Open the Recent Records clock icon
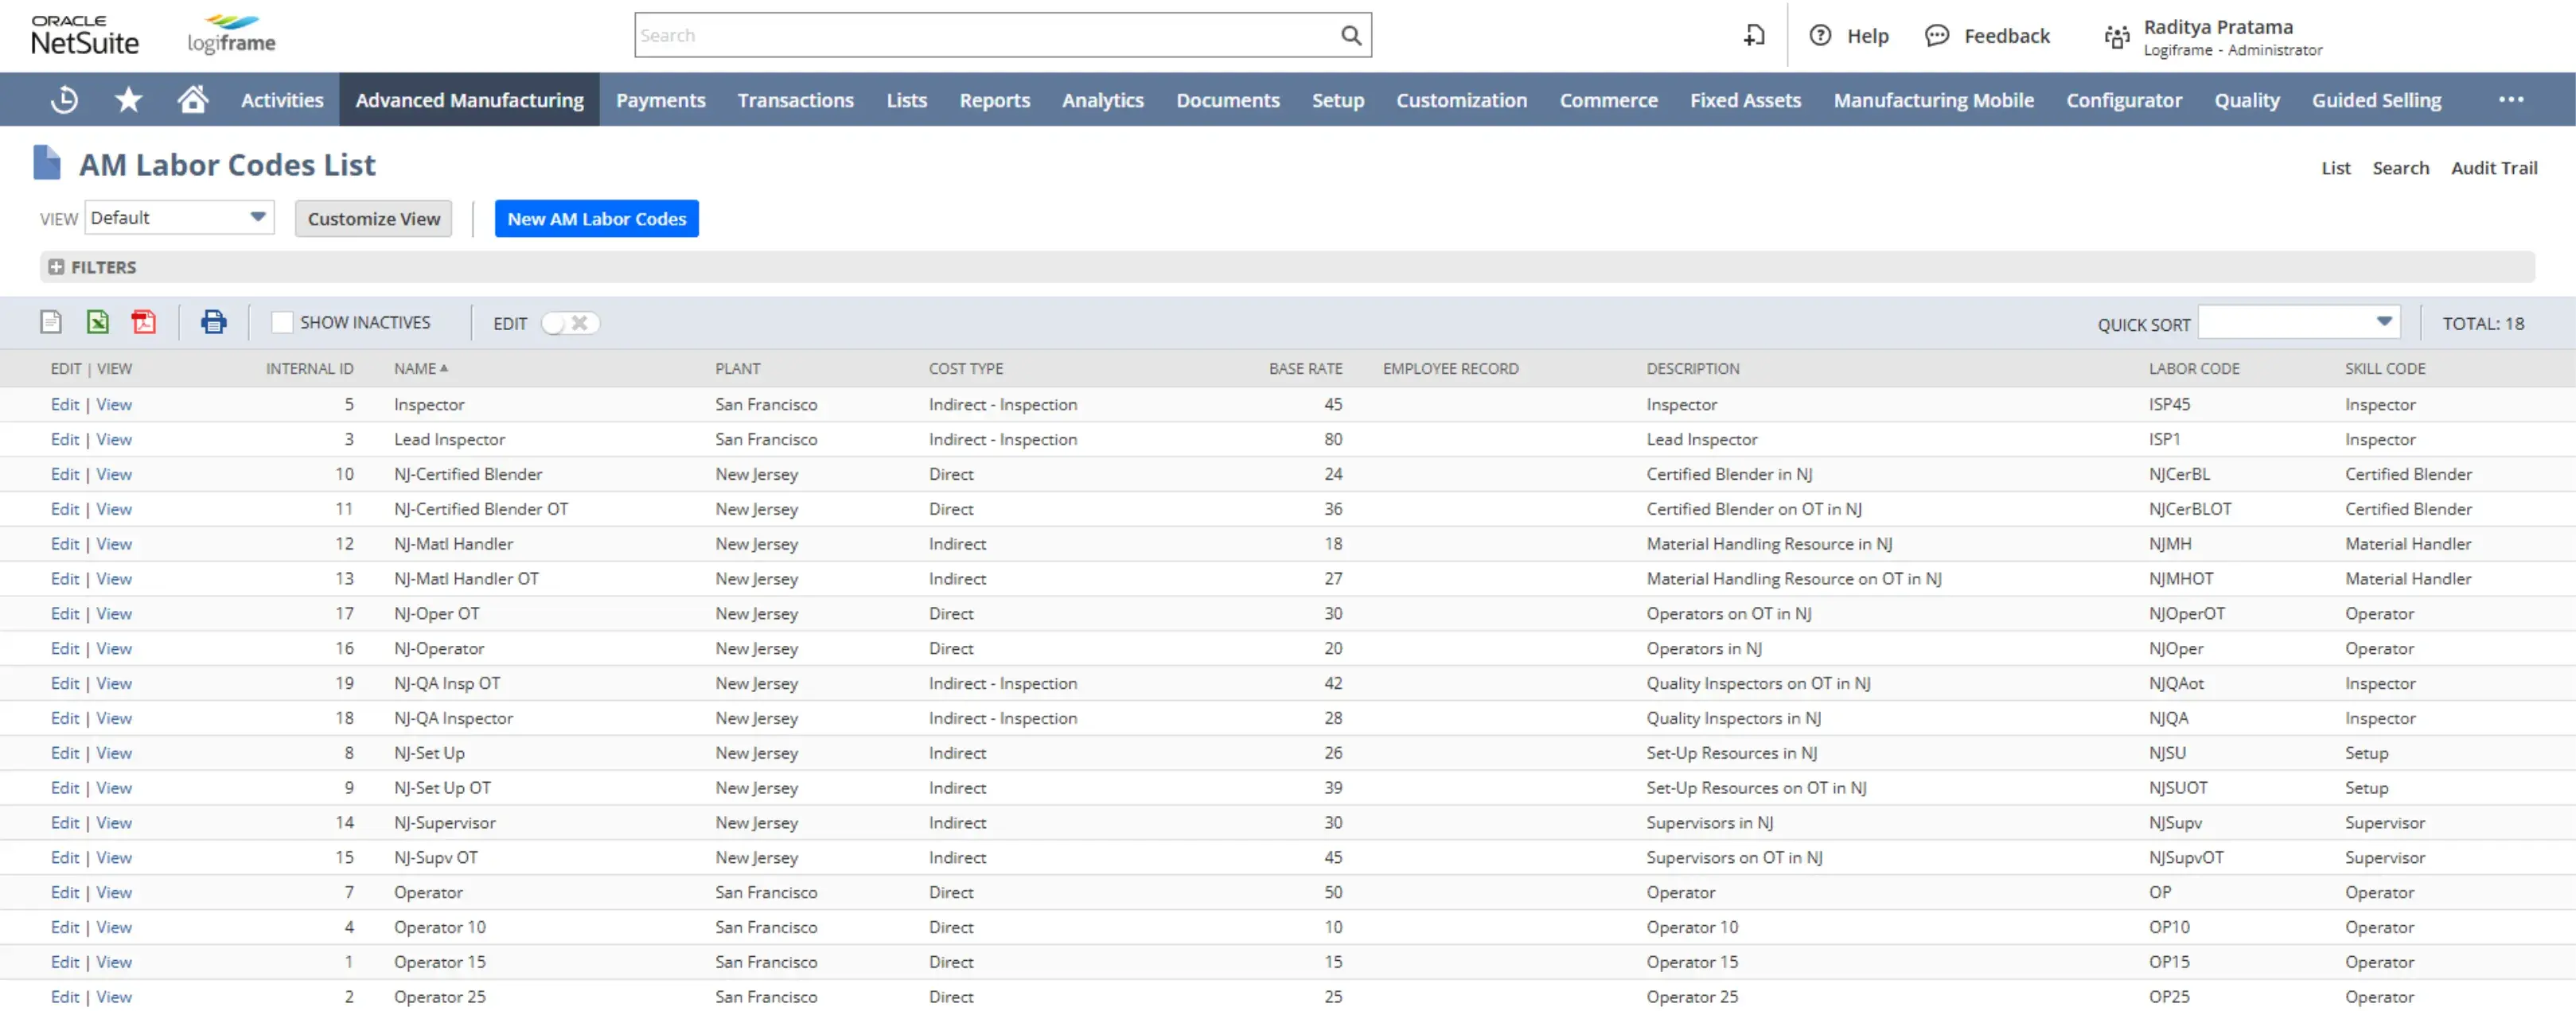The width and height of the screenshot is (2576, 1011). click(64, 100)
